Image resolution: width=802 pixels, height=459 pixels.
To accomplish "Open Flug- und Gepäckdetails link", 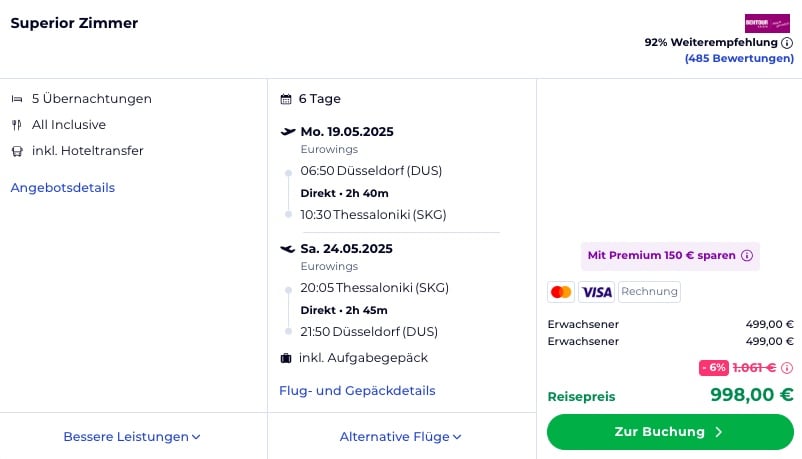I will pyautogui.click(x=357, y=391).
